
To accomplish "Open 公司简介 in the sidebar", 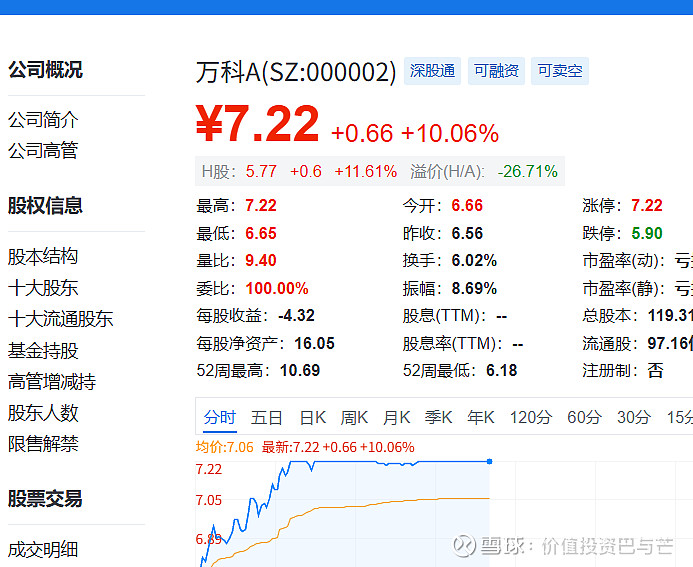I will click(43, 120).
